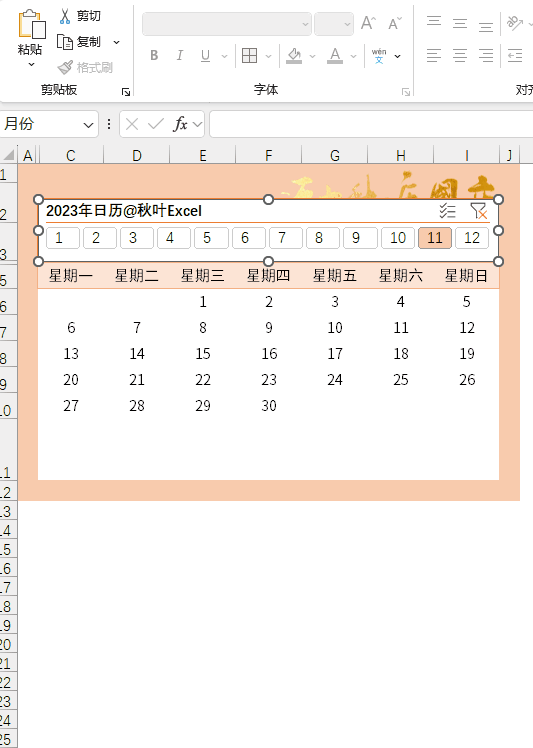Select month 1 in slicer
The image size is (533, 748).
pyautogui.click(x=63, y=238)
